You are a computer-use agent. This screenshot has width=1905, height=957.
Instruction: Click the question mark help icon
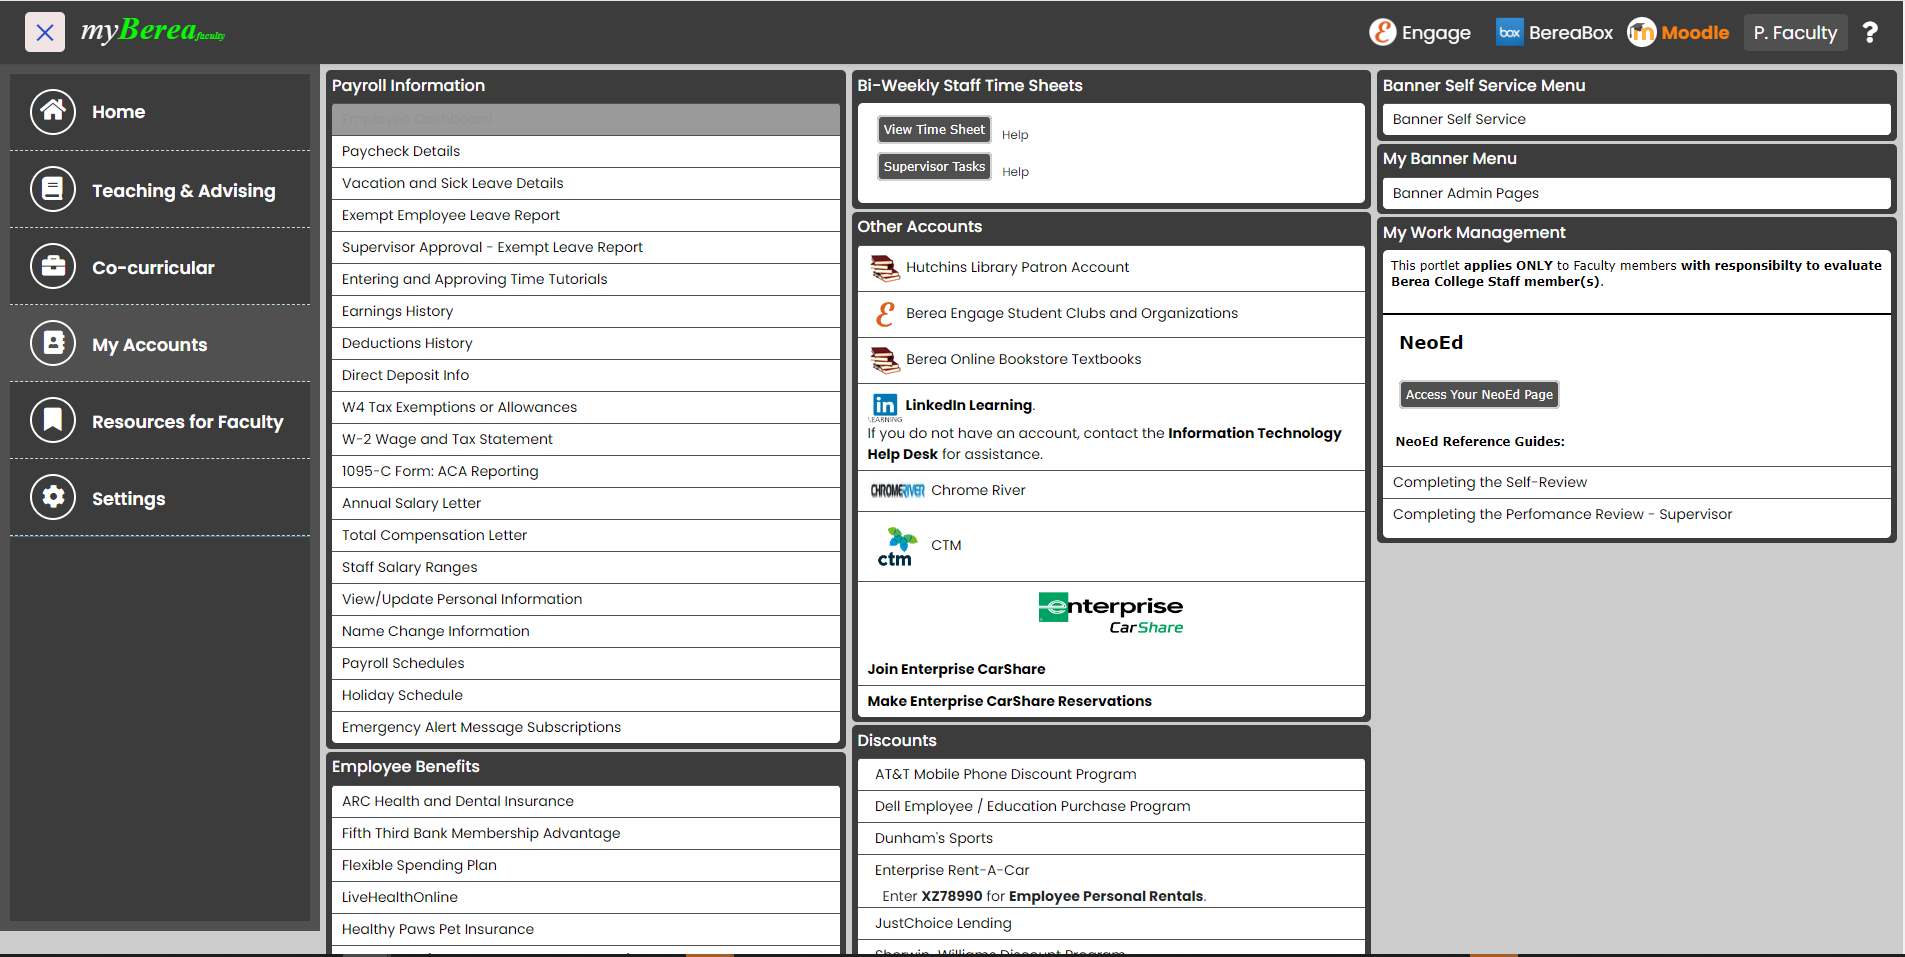pyautogui.click(x=1869, y=33)
